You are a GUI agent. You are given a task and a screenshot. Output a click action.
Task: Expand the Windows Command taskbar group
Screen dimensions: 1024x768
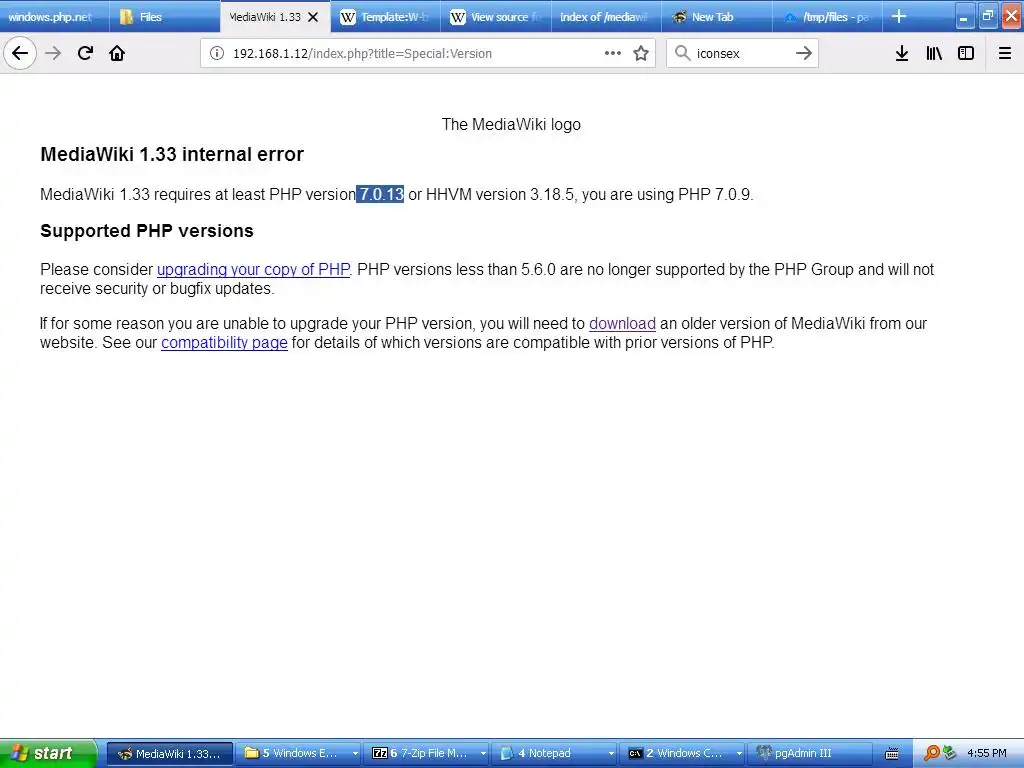(739, 753)
